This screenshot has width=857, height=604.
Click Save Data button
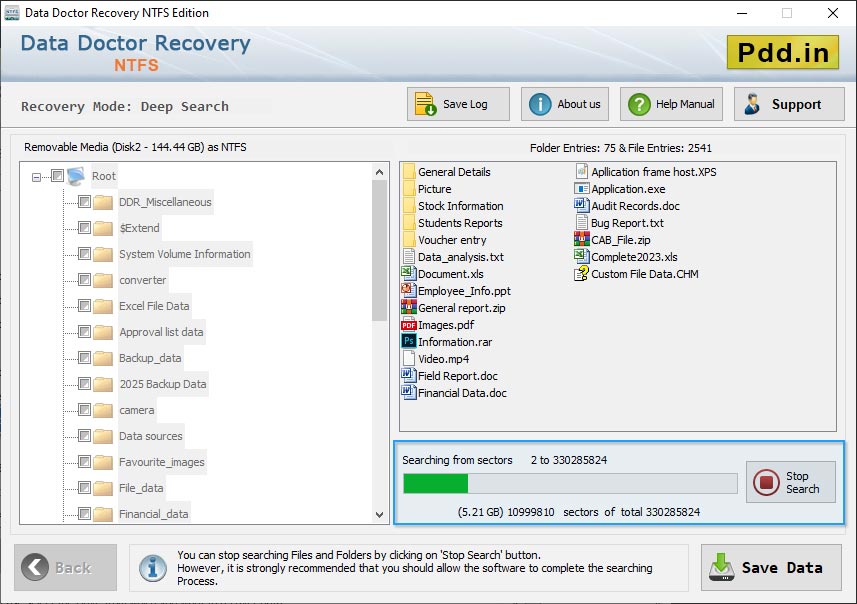tap(771, 567)
